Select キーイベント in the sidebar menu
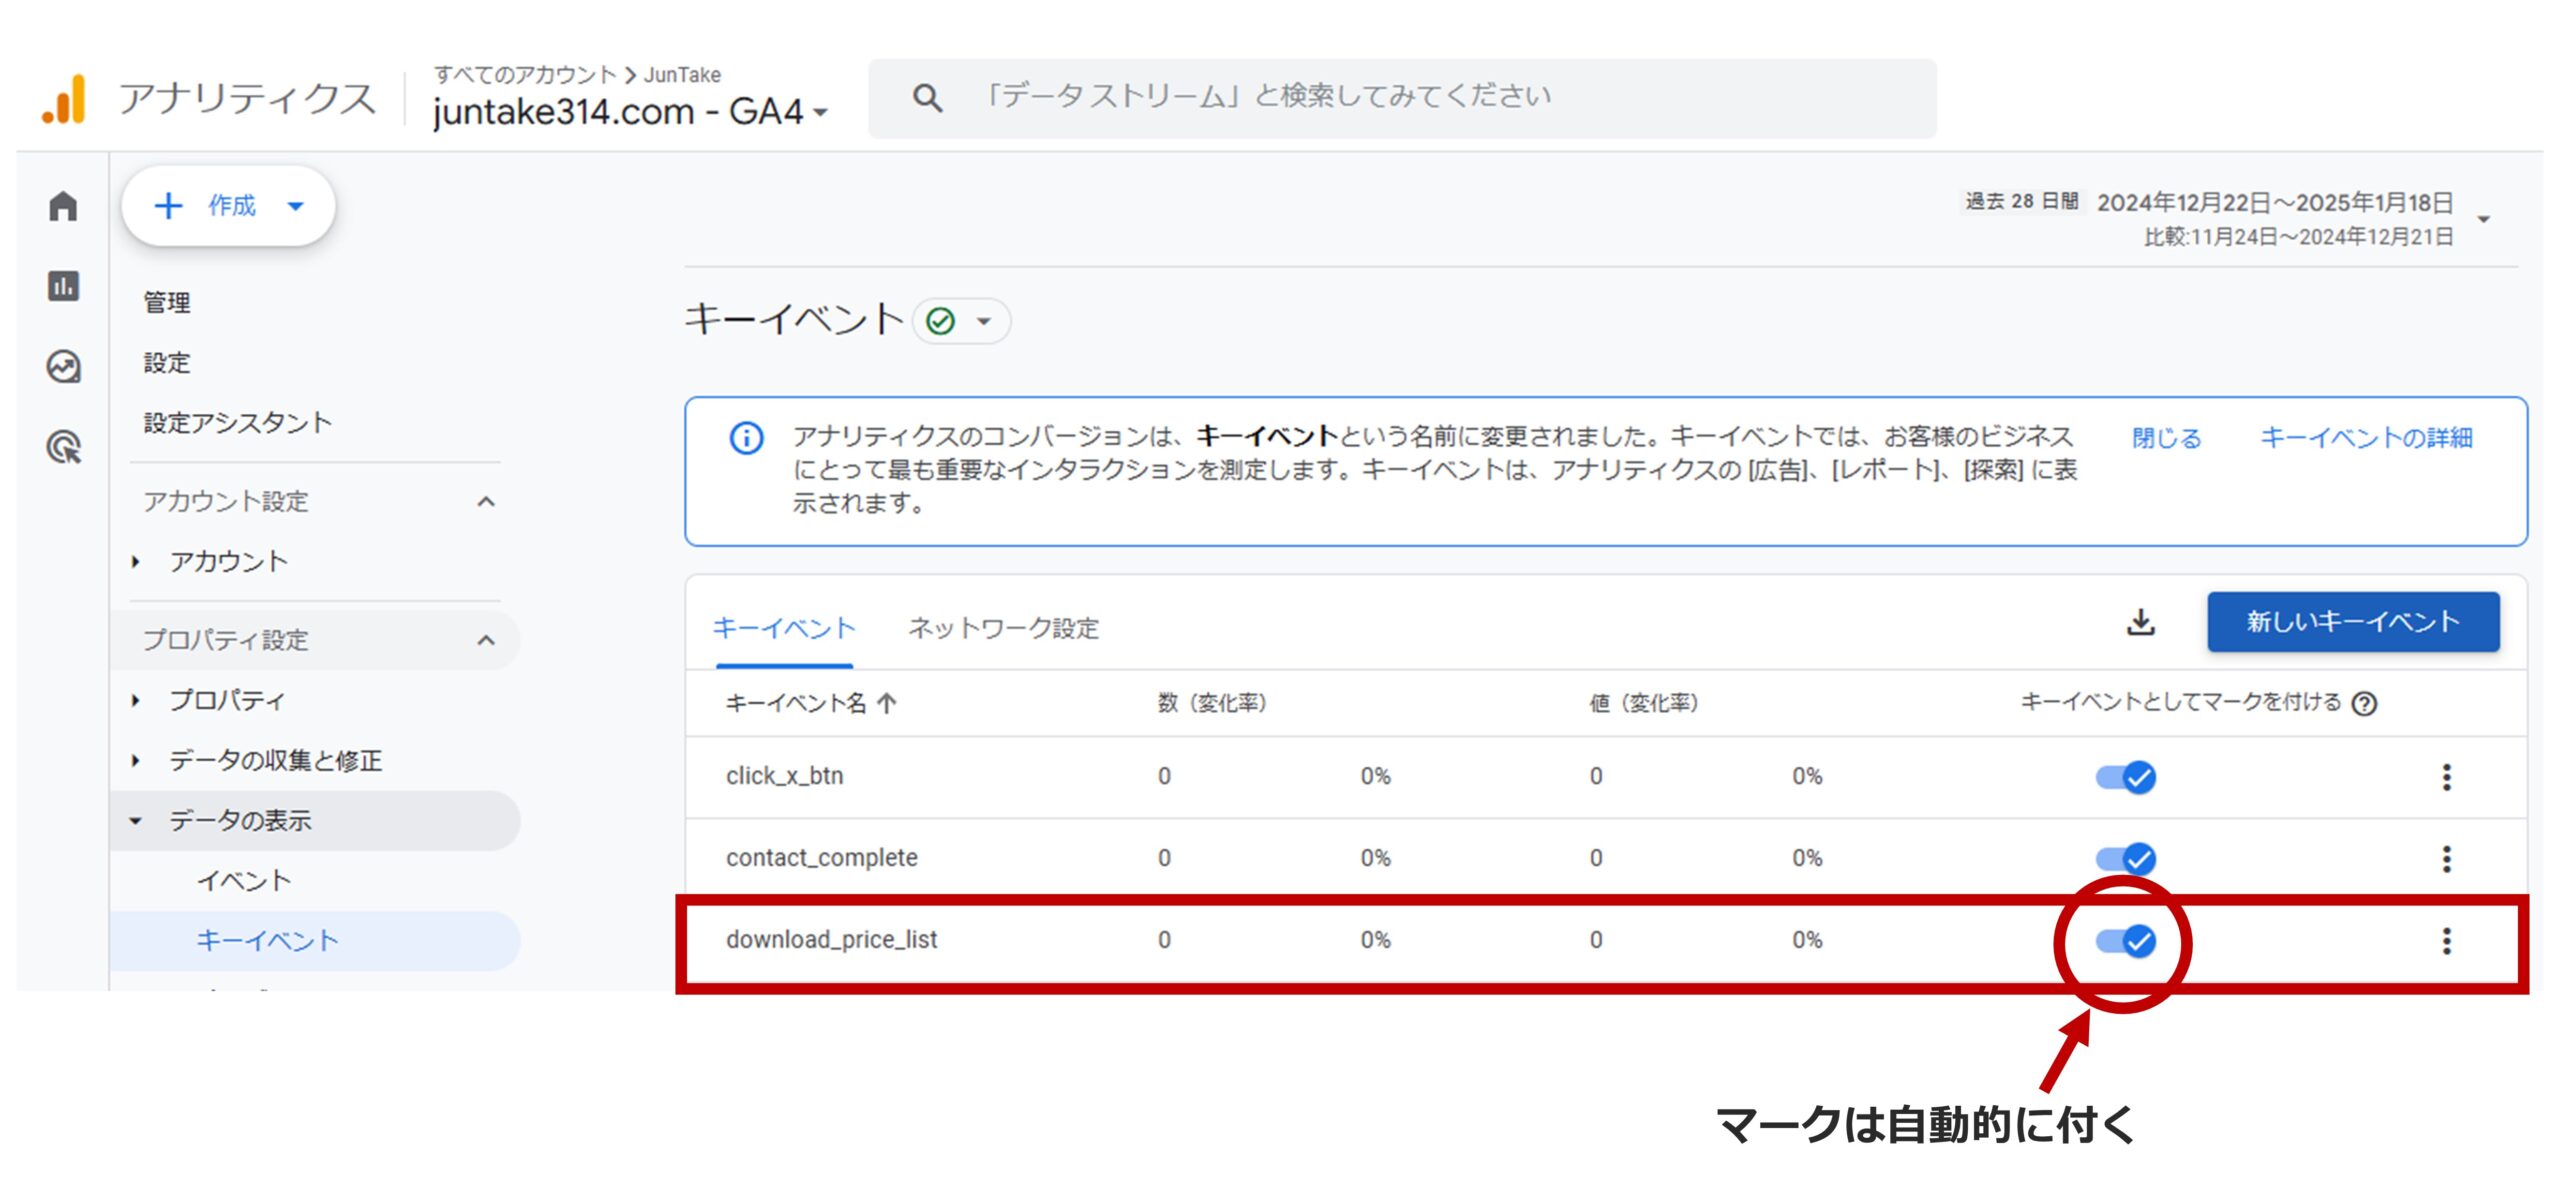Screen dimensions: 2560x1189 [x=269, y=940]
